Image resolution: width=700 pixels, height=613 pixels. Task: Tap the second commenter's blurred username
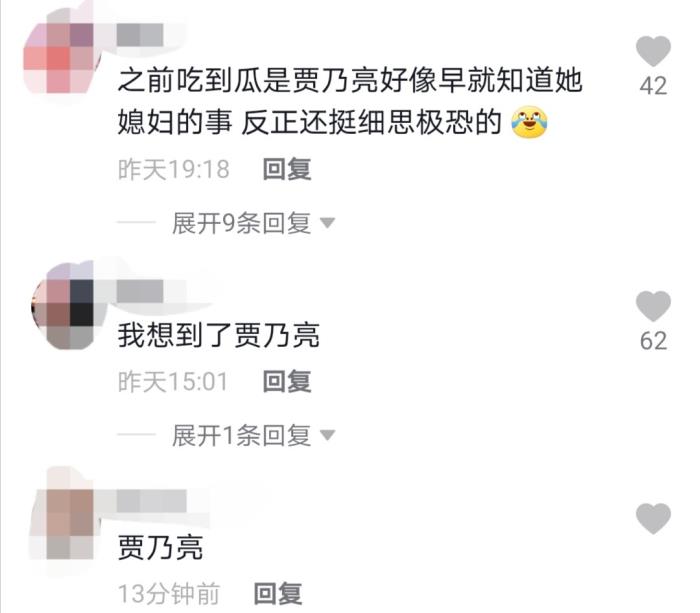click(140, 291)
